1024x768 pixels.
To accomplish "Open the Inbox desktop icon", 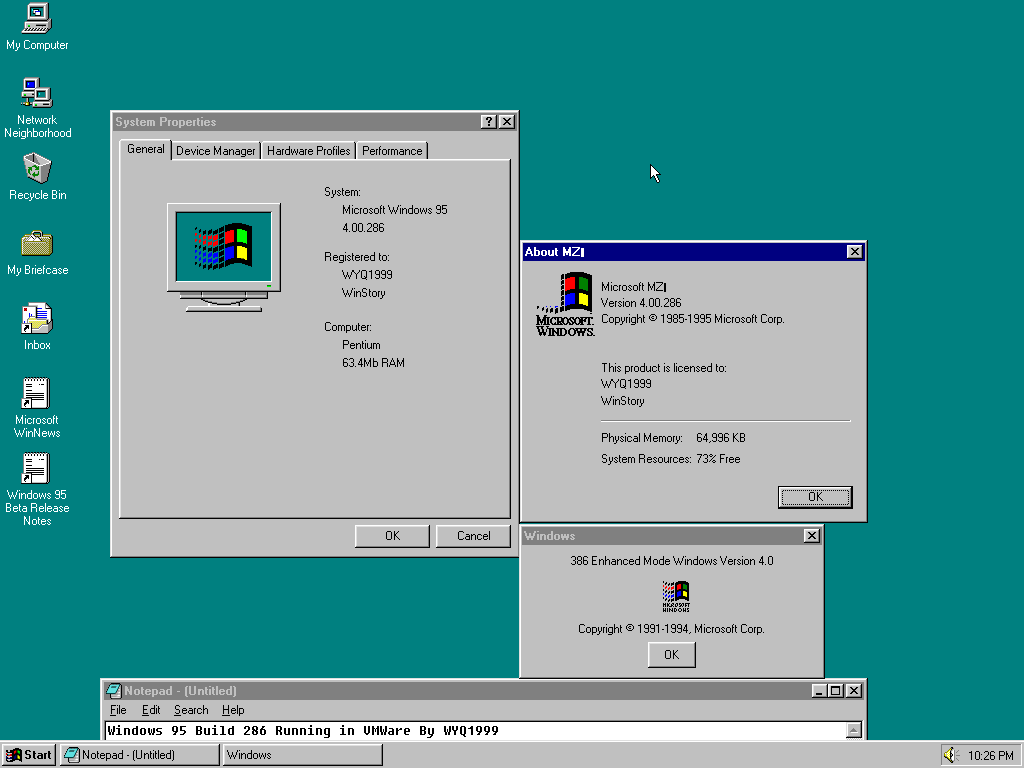I will pyautogui.click(x=37, y=319).
